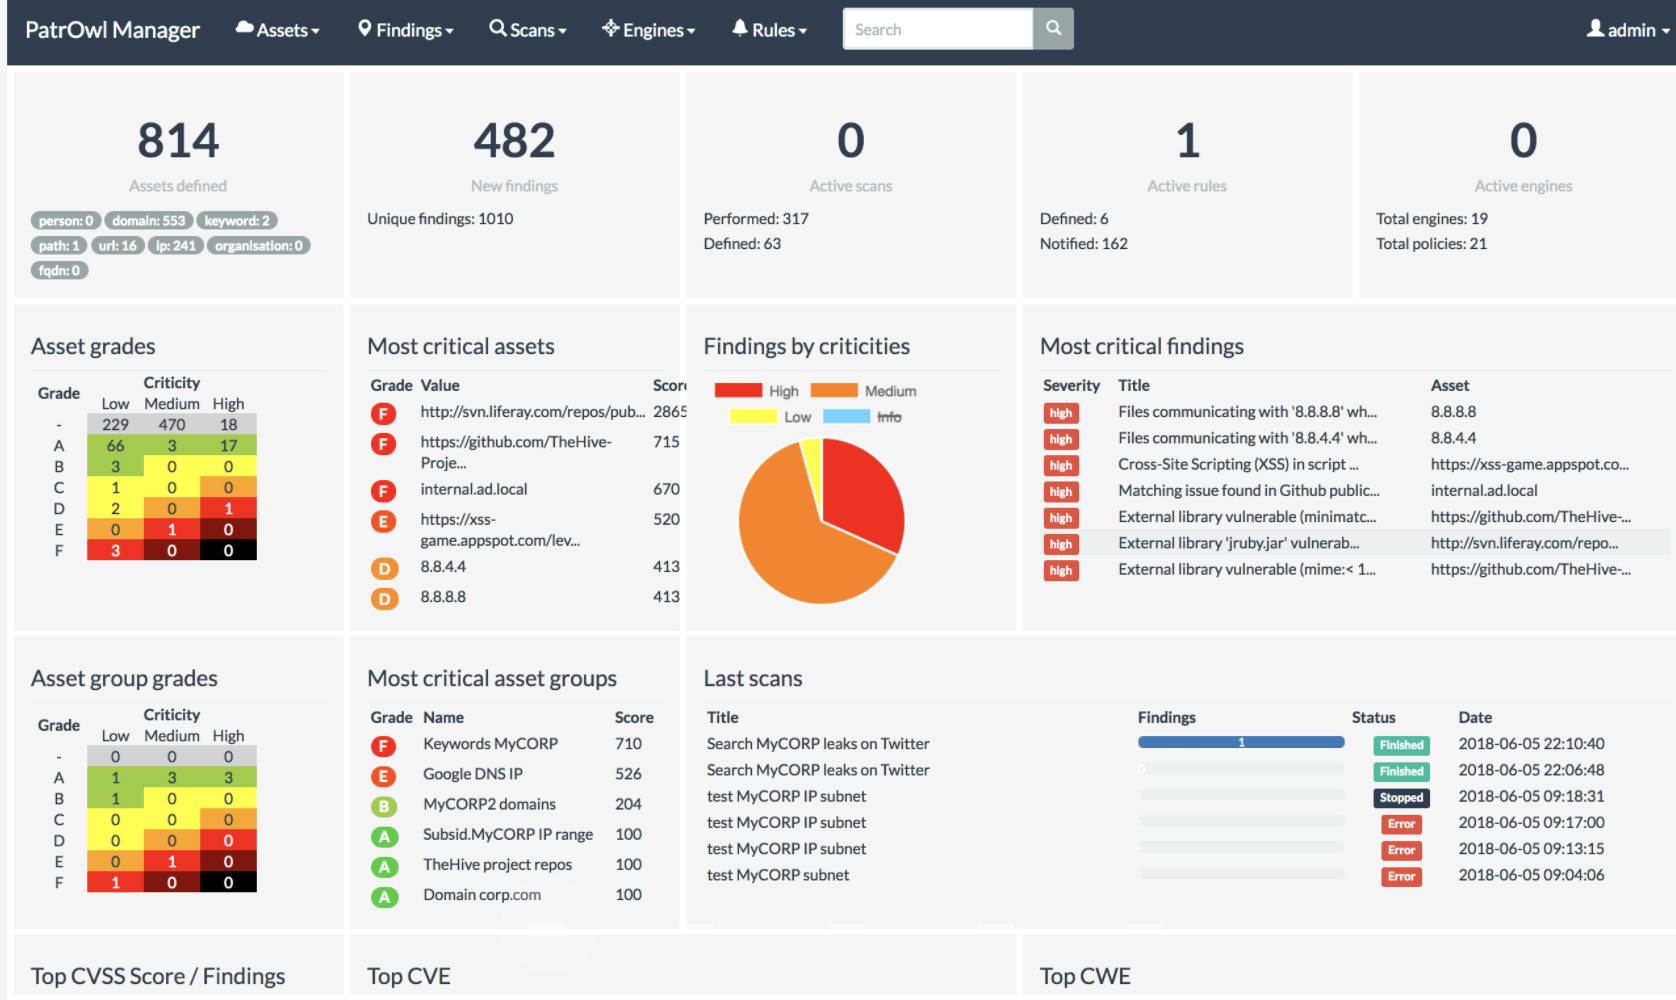The image size is (1676, 1000).
Task: Click the B grade badge for MyCORP2 domains
Action: [383, 806]
